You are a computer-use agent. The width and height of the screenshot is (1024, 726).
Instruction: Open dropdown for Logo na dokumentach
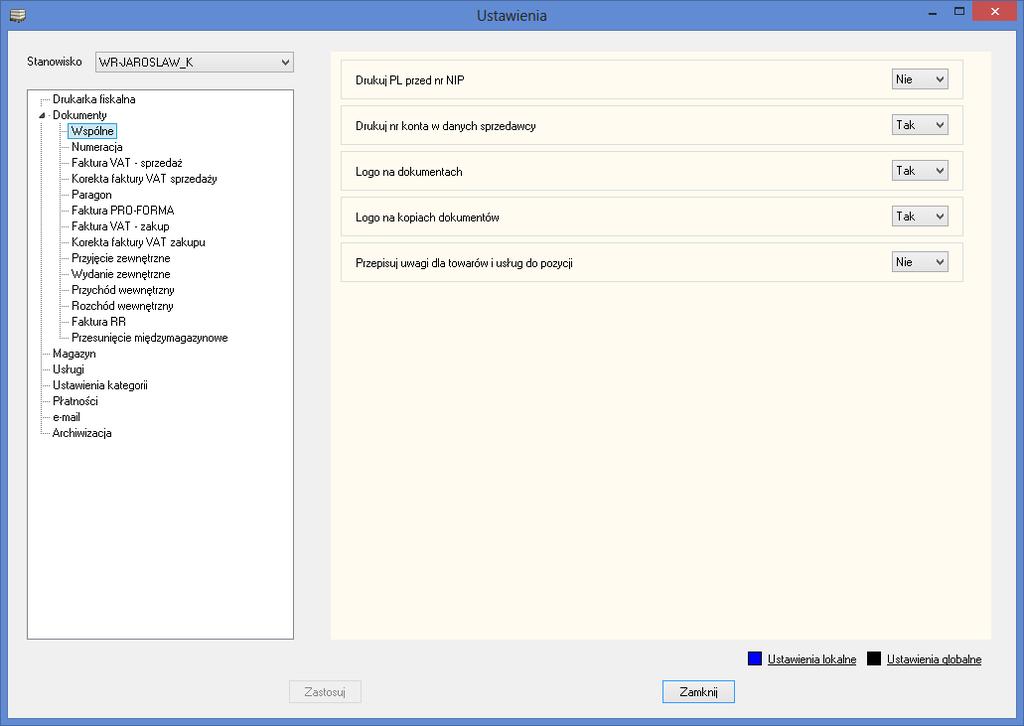pyautogui.click(x=920, y=170)
